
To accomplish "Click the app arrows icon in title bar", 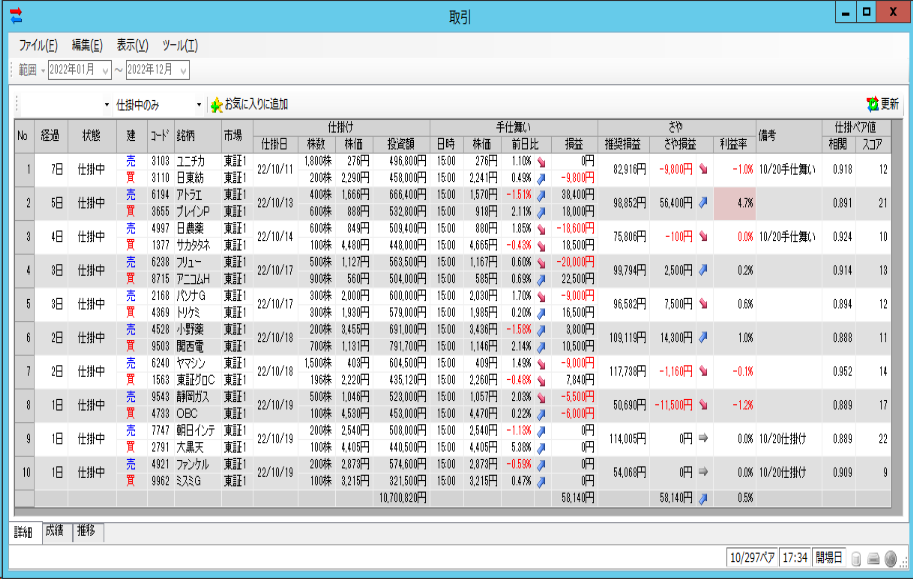I will click(x=15, y=15).
